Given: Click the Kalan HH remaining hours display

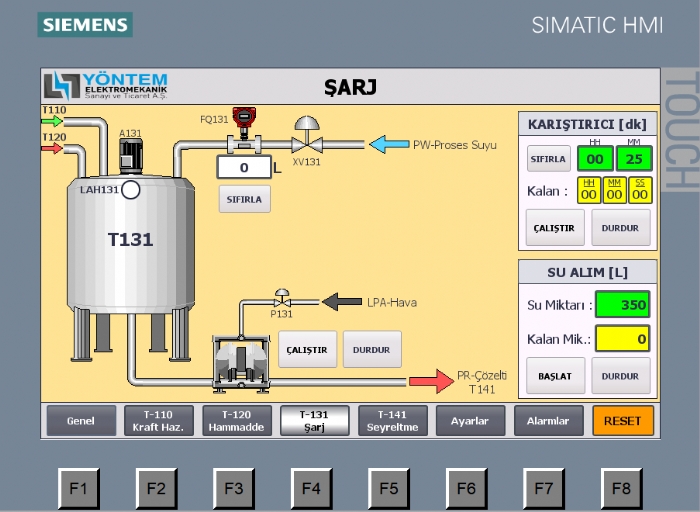Looking at the screenshot, I should point(589,191).
